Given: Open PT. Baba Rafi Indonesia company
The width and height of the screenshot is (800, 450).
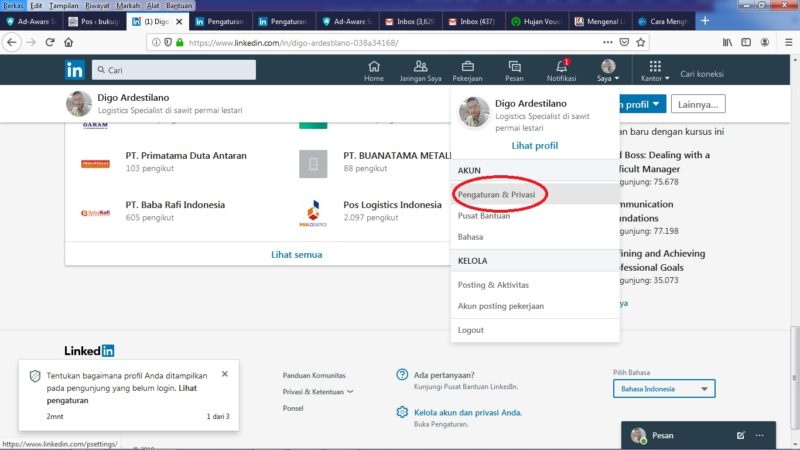Looking at the screenshot, I should coord(175,205).
